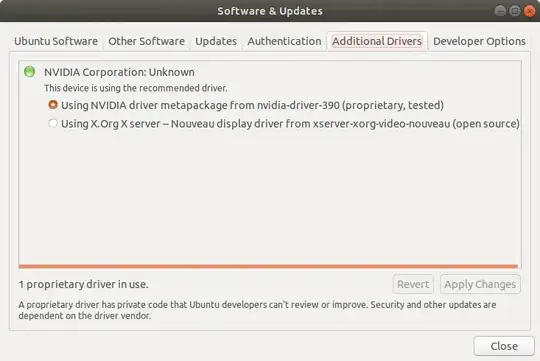The image size is (540, 361).
Task: Click the green device status indicator icon
Action: coord(30,72)
